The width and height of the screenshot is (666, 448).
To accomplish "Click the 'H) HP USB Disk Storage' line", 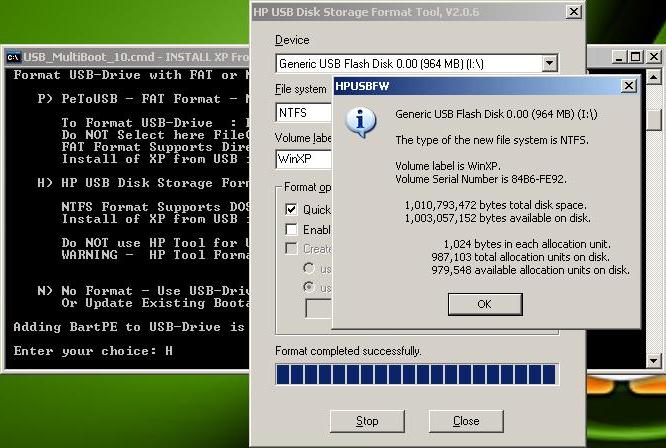I will click(x=143, y=183).
